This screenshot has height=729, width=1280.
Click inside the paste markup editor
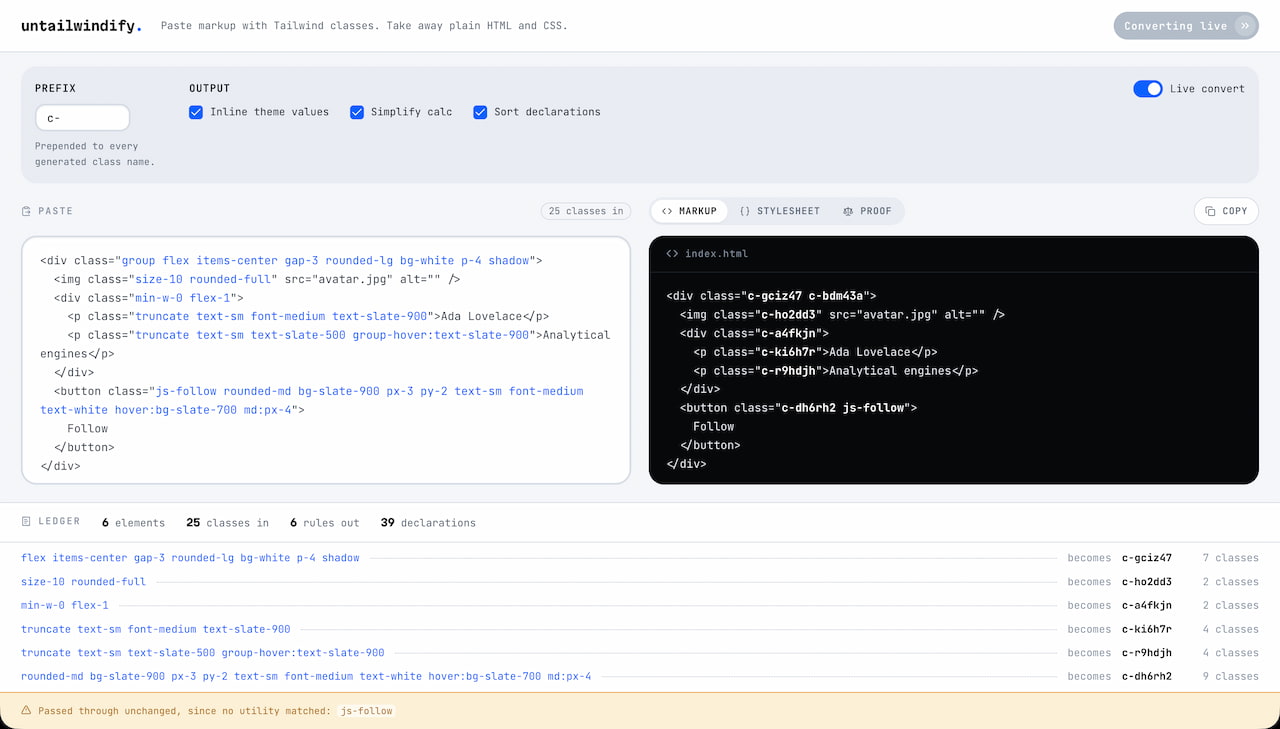click(x=326, y=360)
